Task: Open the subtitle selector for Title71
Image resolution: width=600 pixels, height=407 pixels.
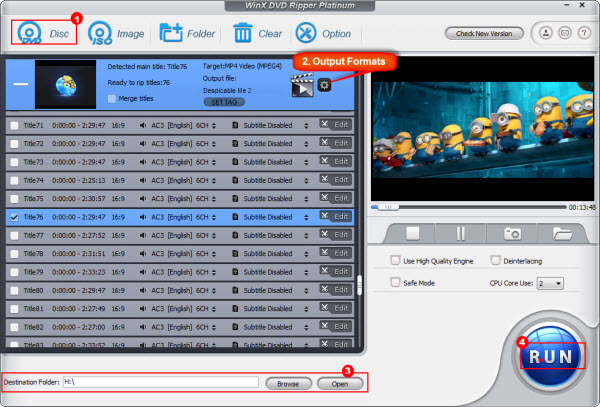Action: coord(306,125)
